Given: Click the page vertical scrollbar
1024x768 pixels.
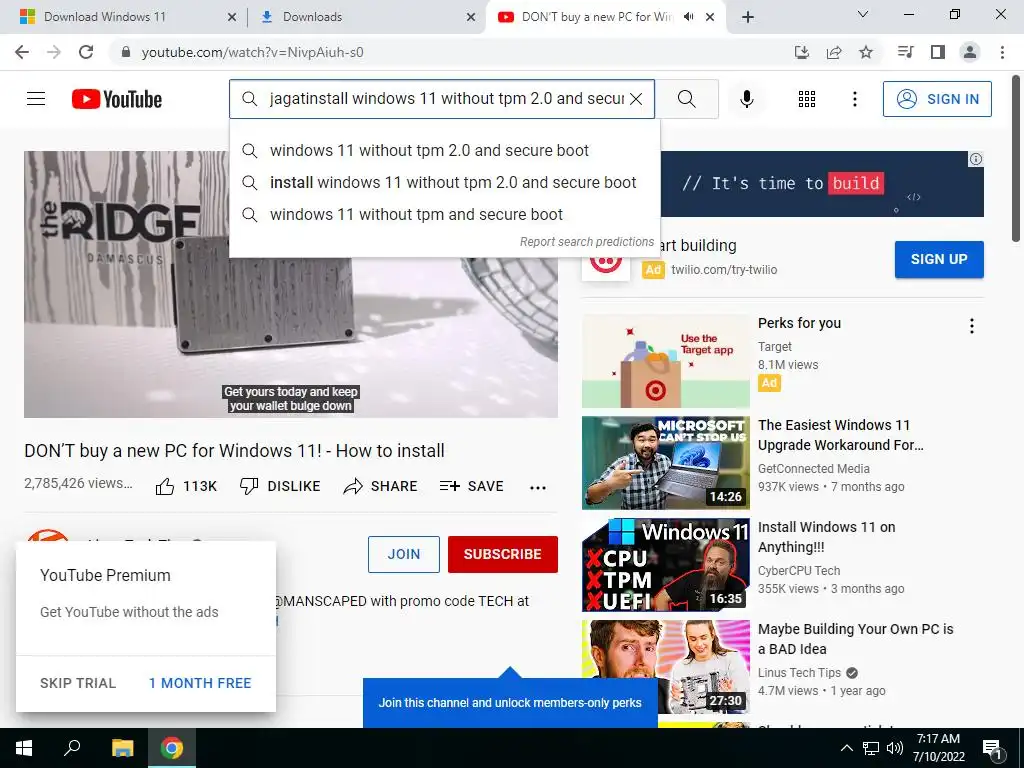Looking at the screenshot, I should click(x=1016, y=157).
